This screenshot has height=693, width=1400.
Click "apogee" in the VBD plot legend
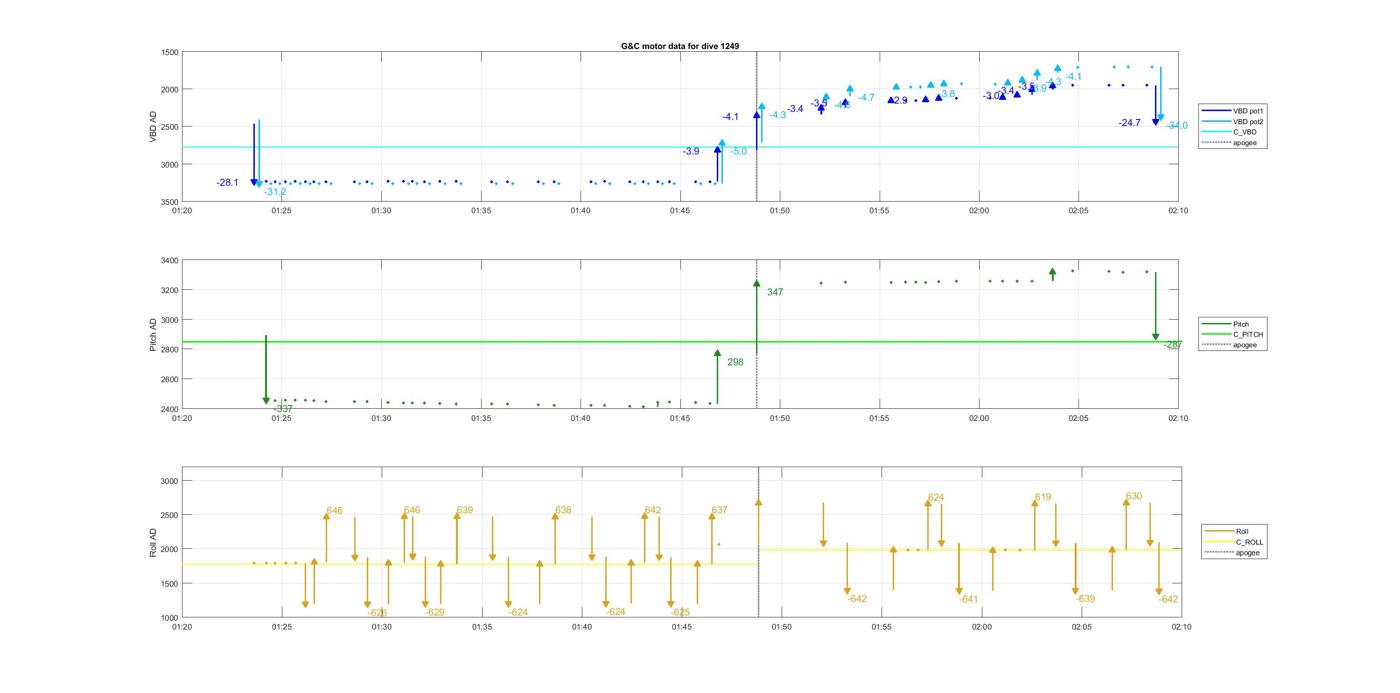(x=1229, y=142)
